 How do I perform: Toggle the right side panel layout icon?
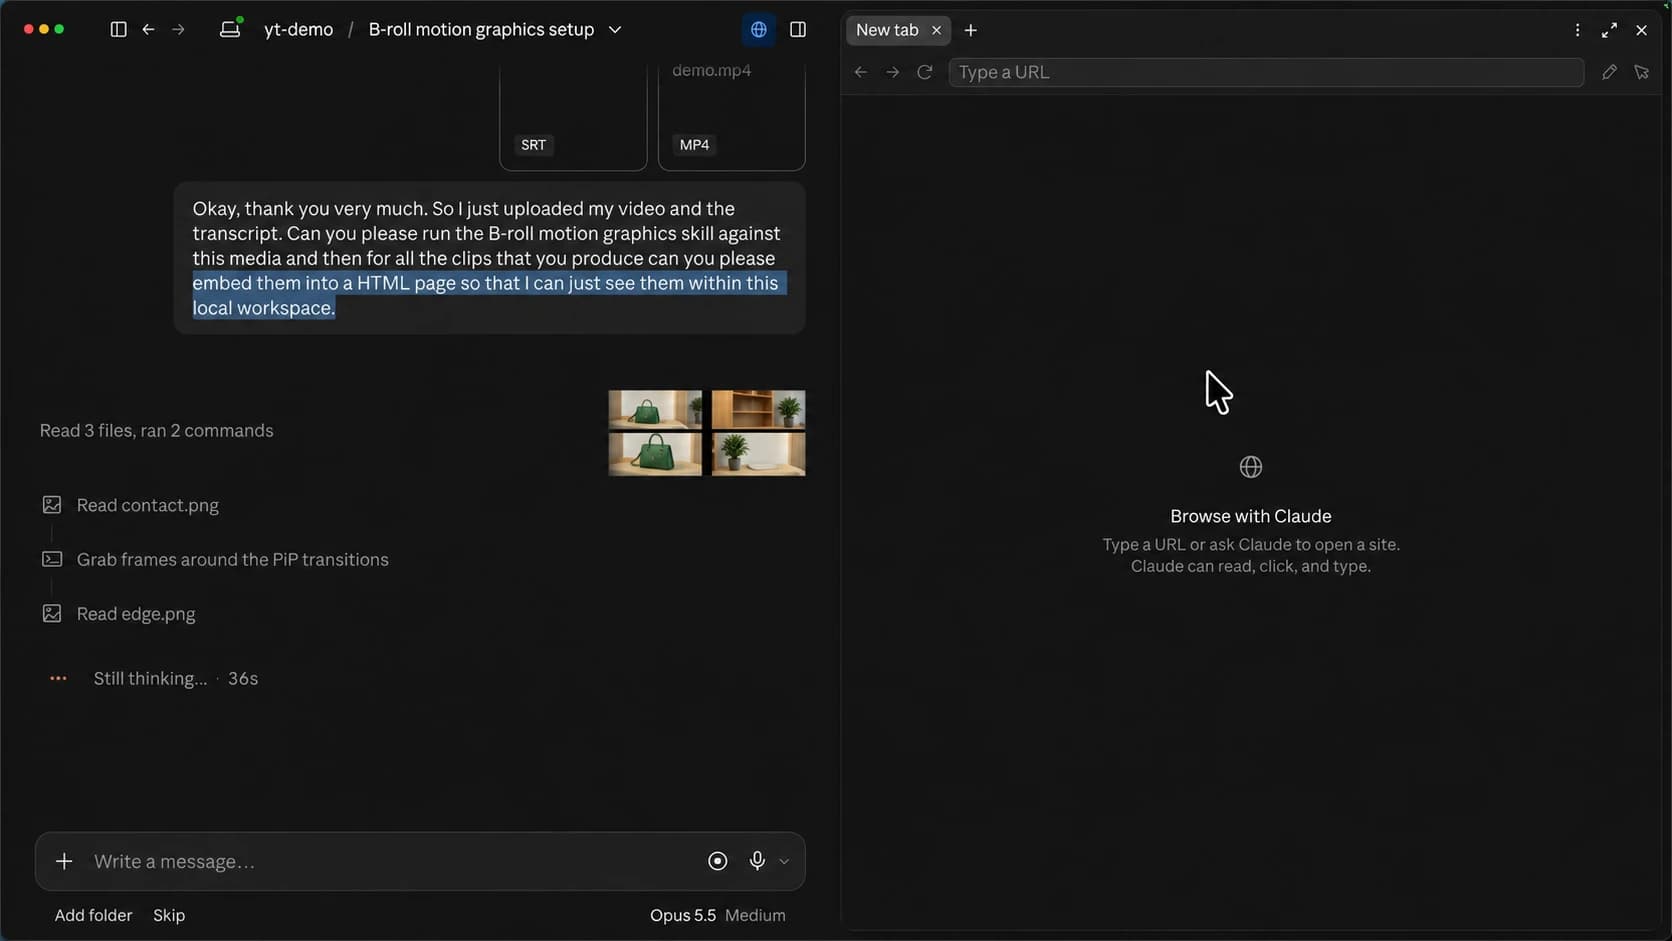click(798, 30)
